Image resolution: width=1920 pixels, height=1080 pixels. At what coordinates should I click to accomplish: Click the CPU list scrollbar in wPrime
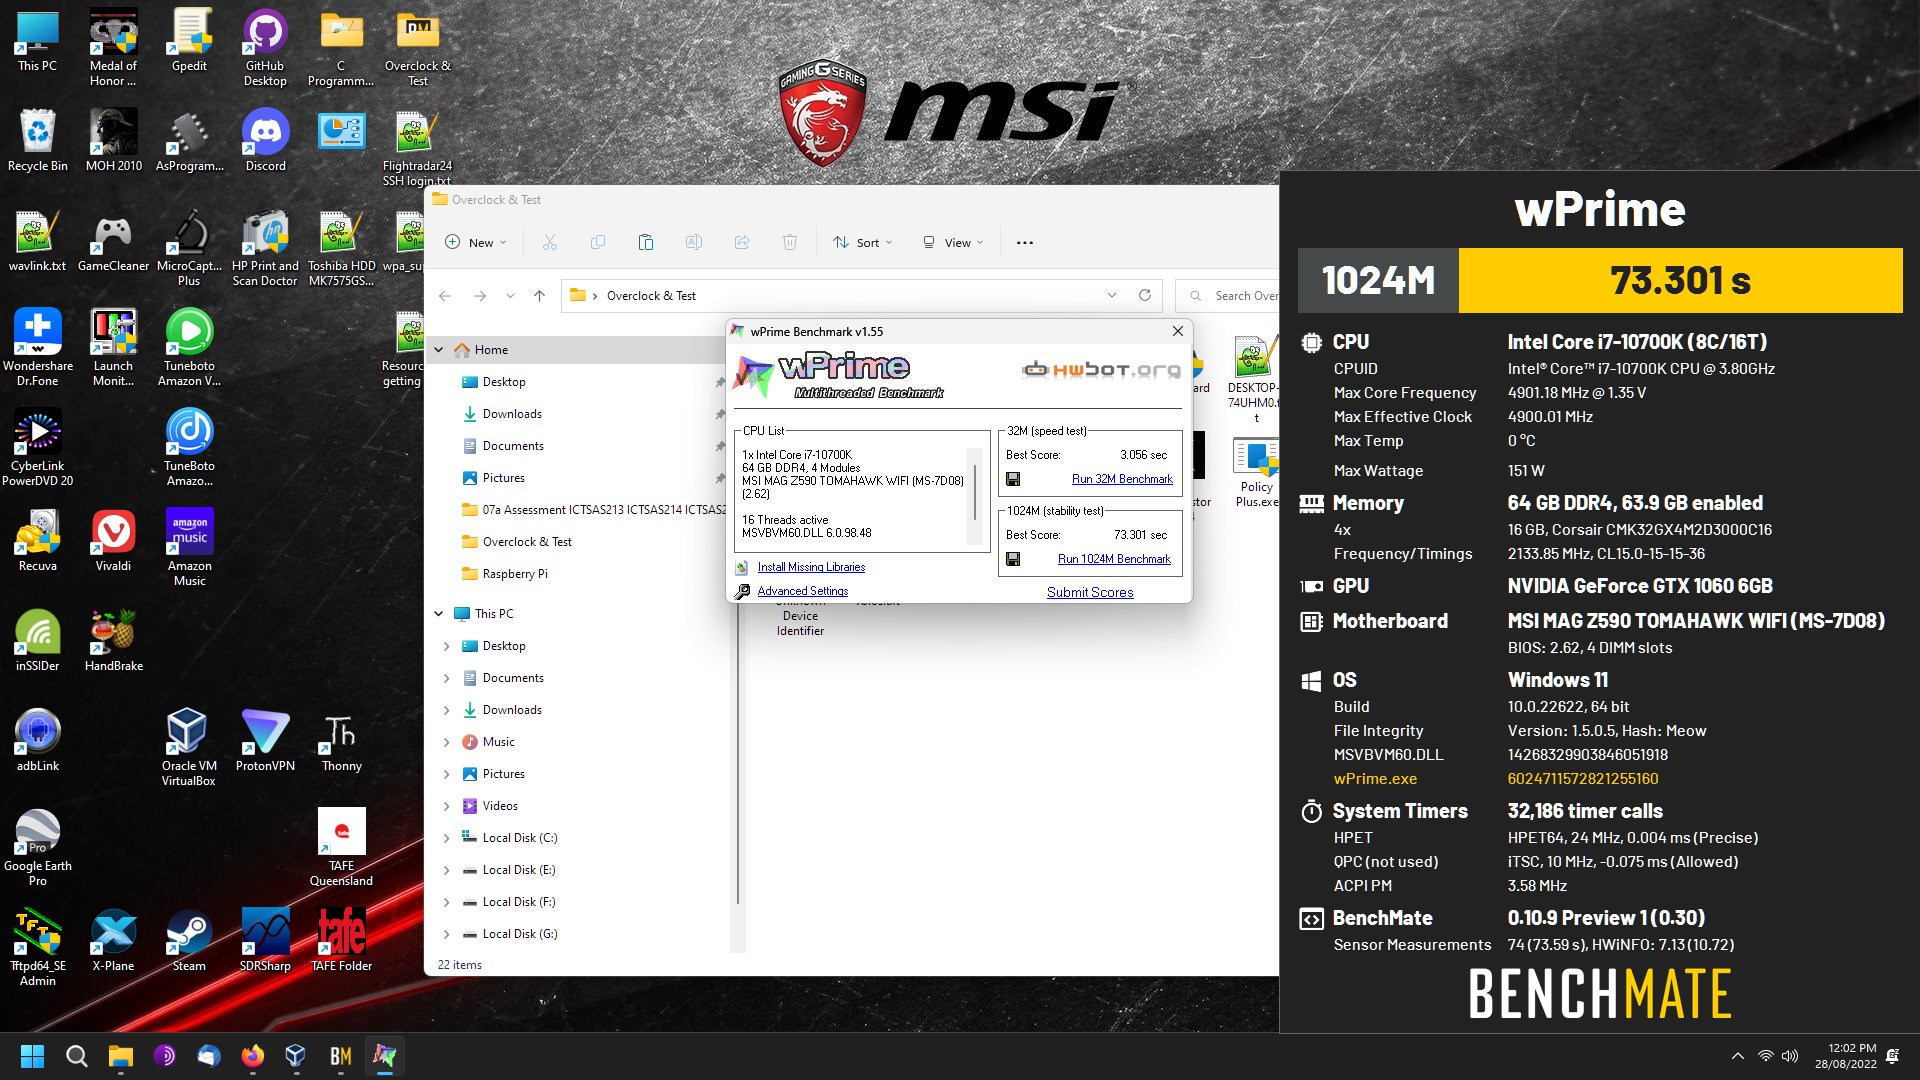pos(976,490)
